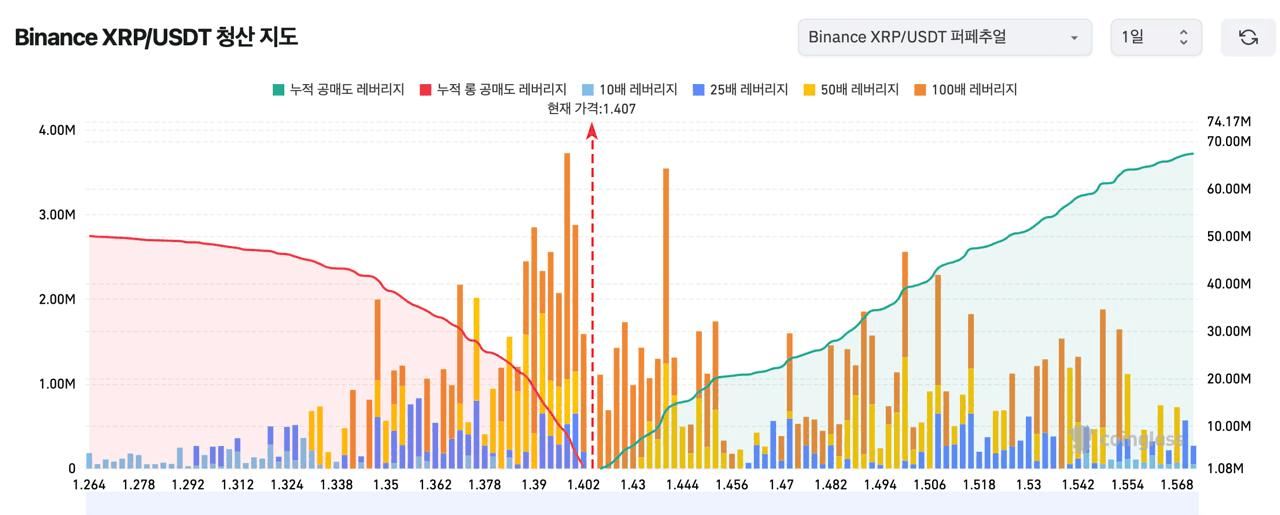The width and height of the screenshot is (1280, 515).
Task: Click the tall orange bar near 1.444
Action: [x=666, y=265]
